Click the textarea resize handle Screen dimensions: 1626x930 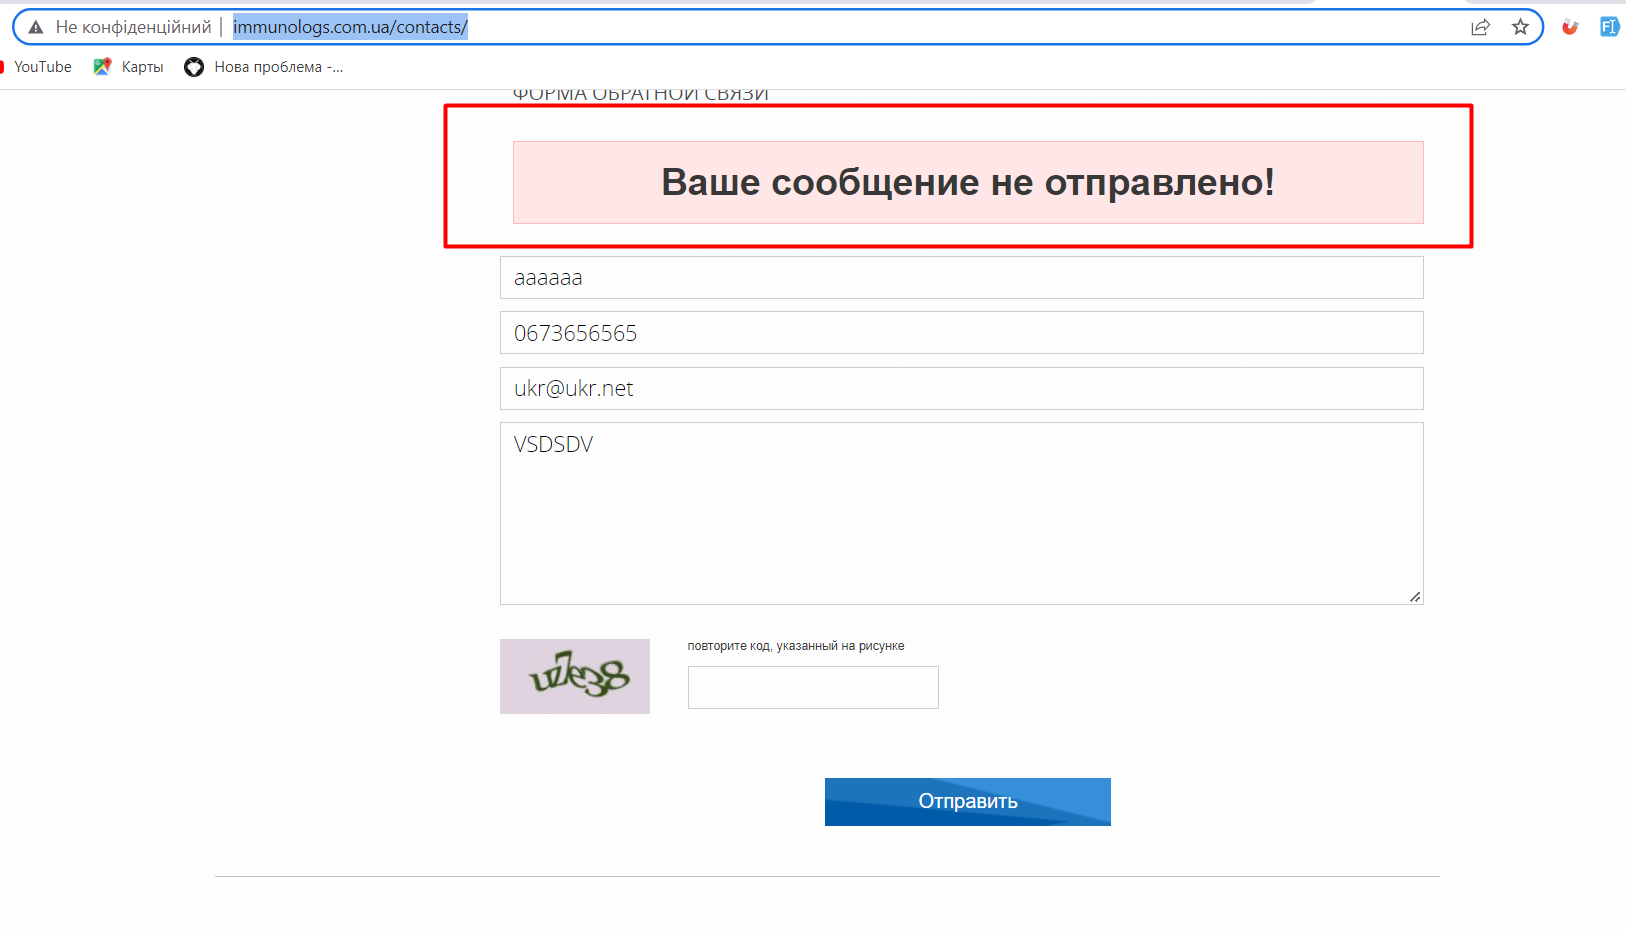pos(1415,597)
